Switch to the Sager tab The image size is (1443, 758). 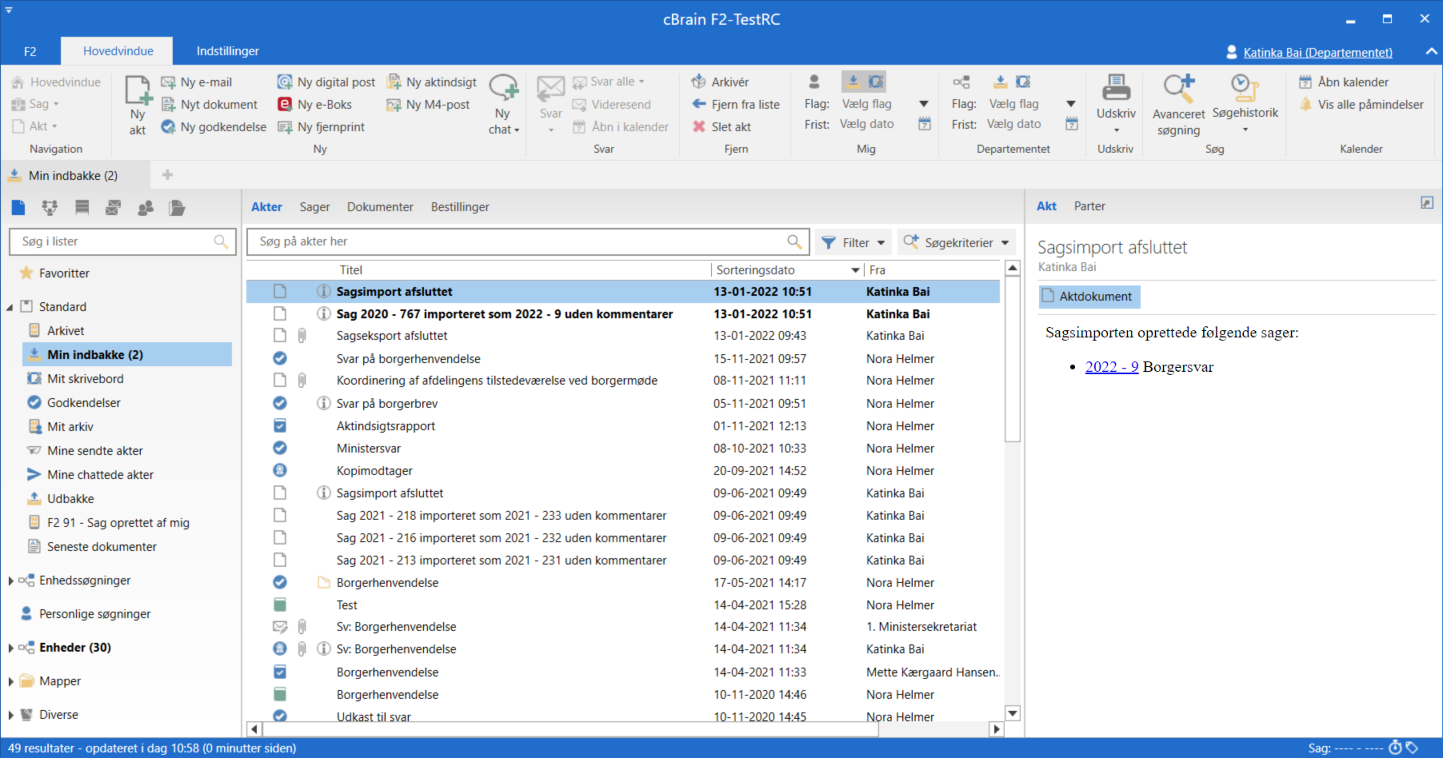[x=315, y=207]
